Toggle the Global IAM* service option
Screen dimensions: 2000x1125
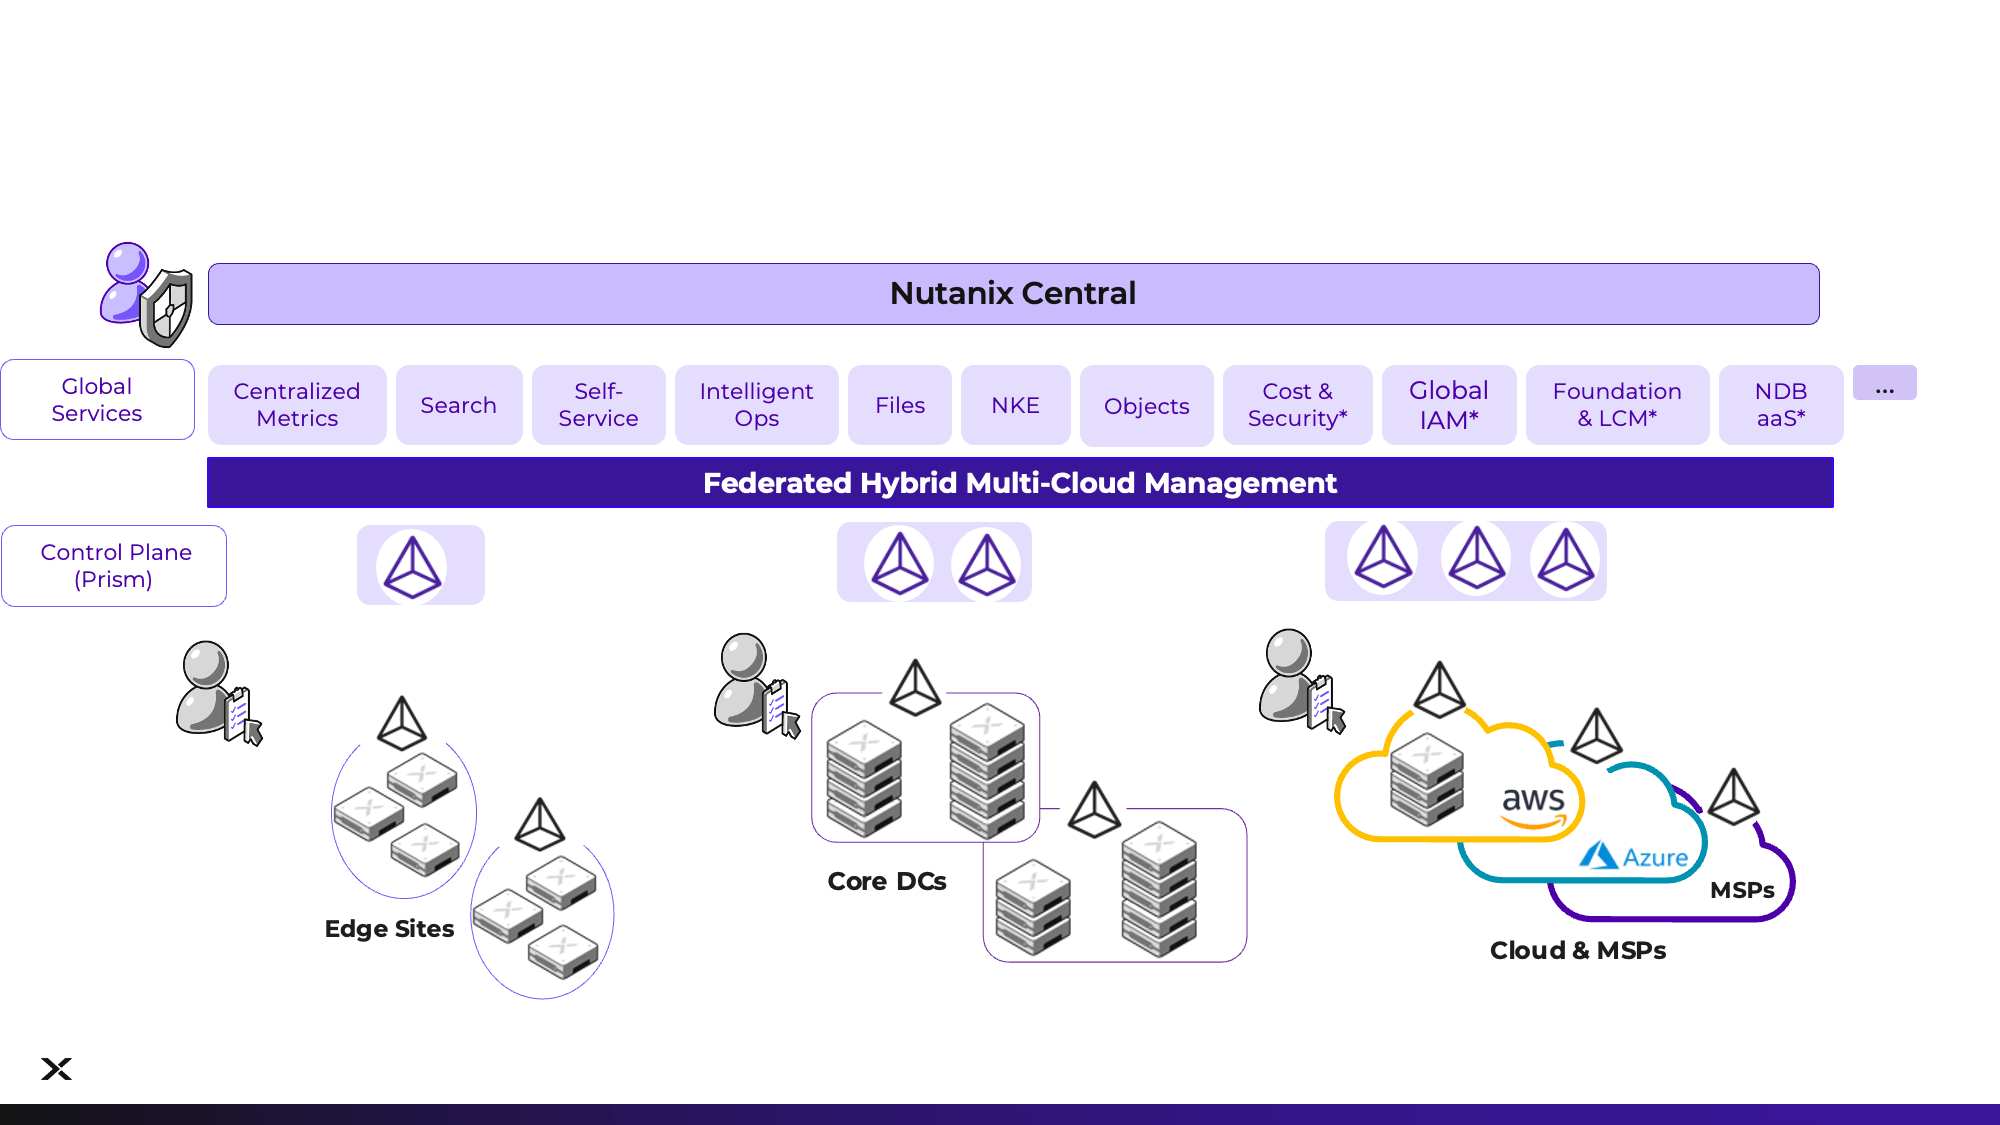tap(1448, 404)
